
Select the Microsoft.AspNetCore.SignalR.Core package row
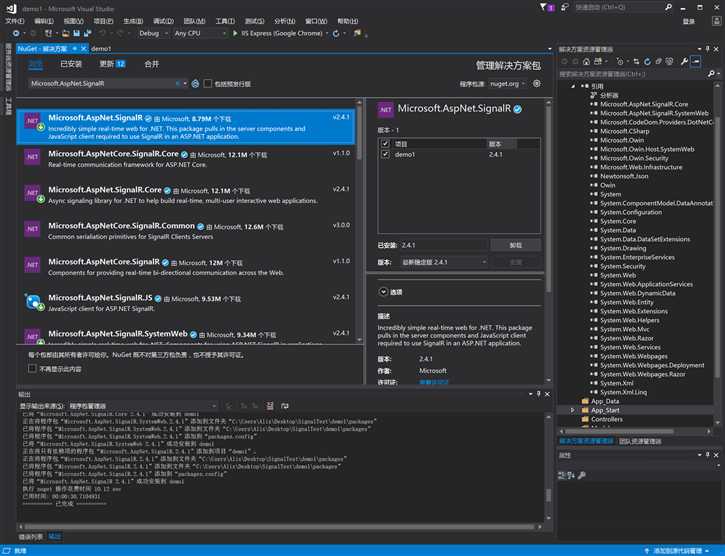tap(187, 159)
